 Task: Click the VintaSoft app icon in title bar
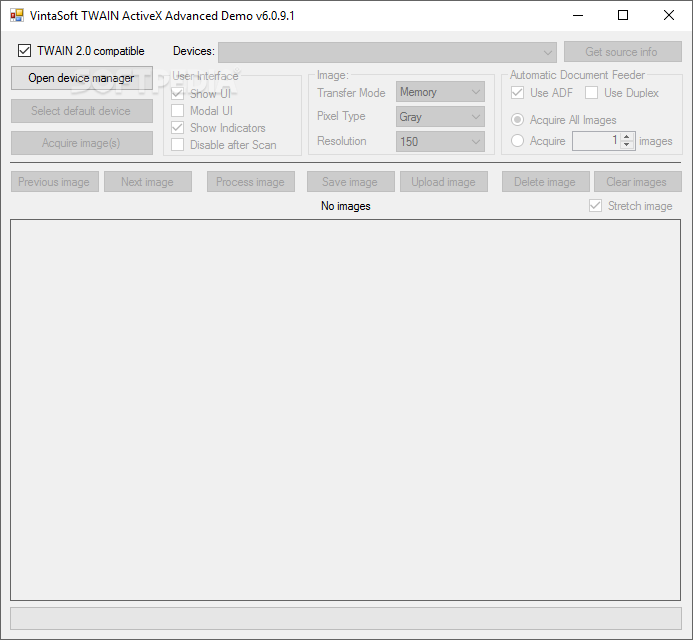(17, 15)
